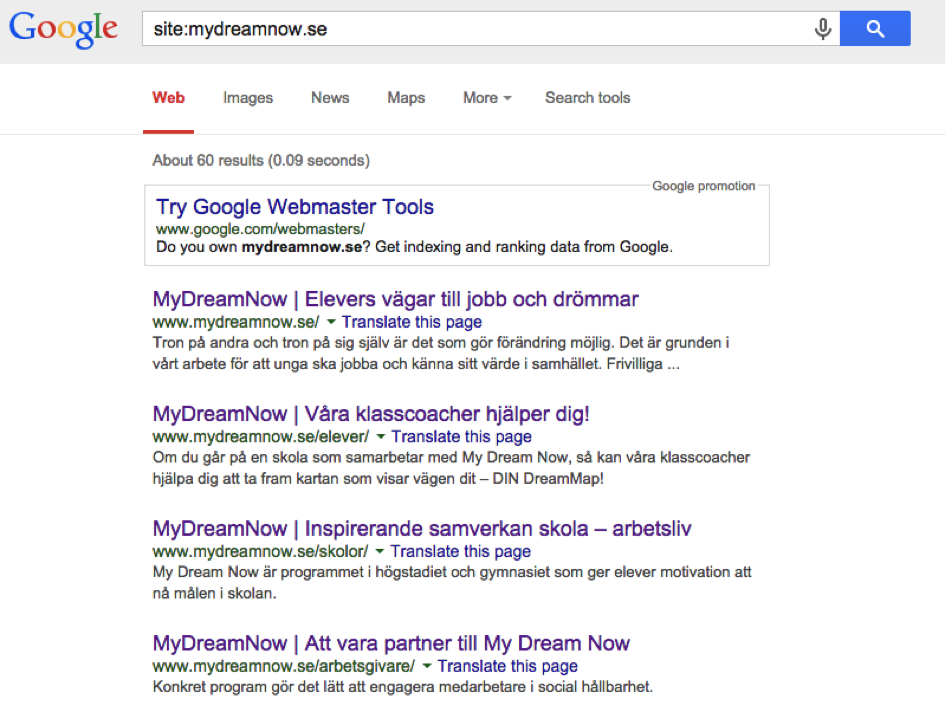Select the Web tab
Screen dimensions: 945x709
tap(168, 98)
